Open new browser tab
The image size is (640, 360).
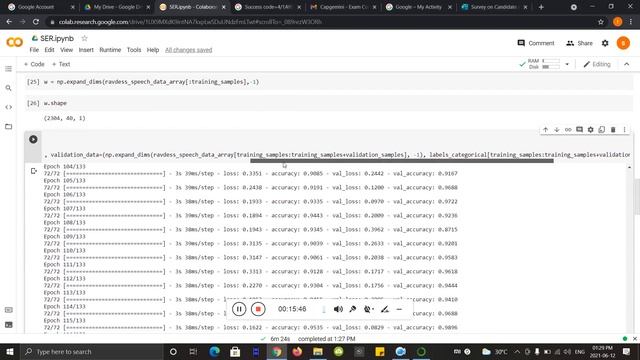pos(541,7)
